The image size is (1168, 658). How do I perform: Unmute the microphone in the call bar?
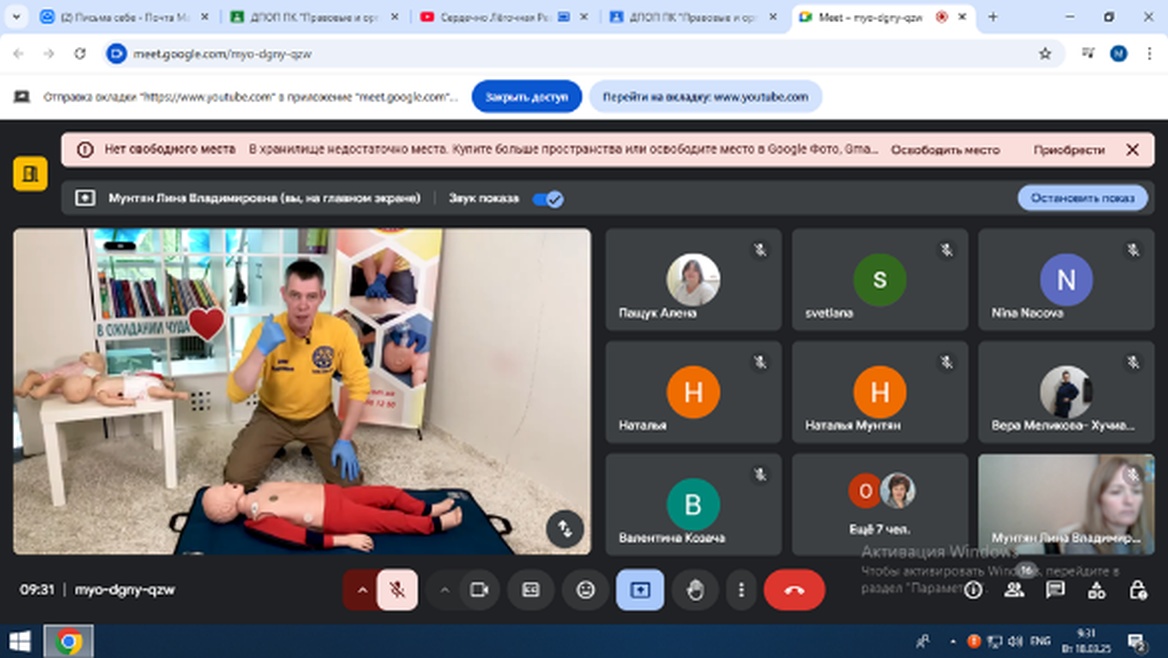coord(397,590)
